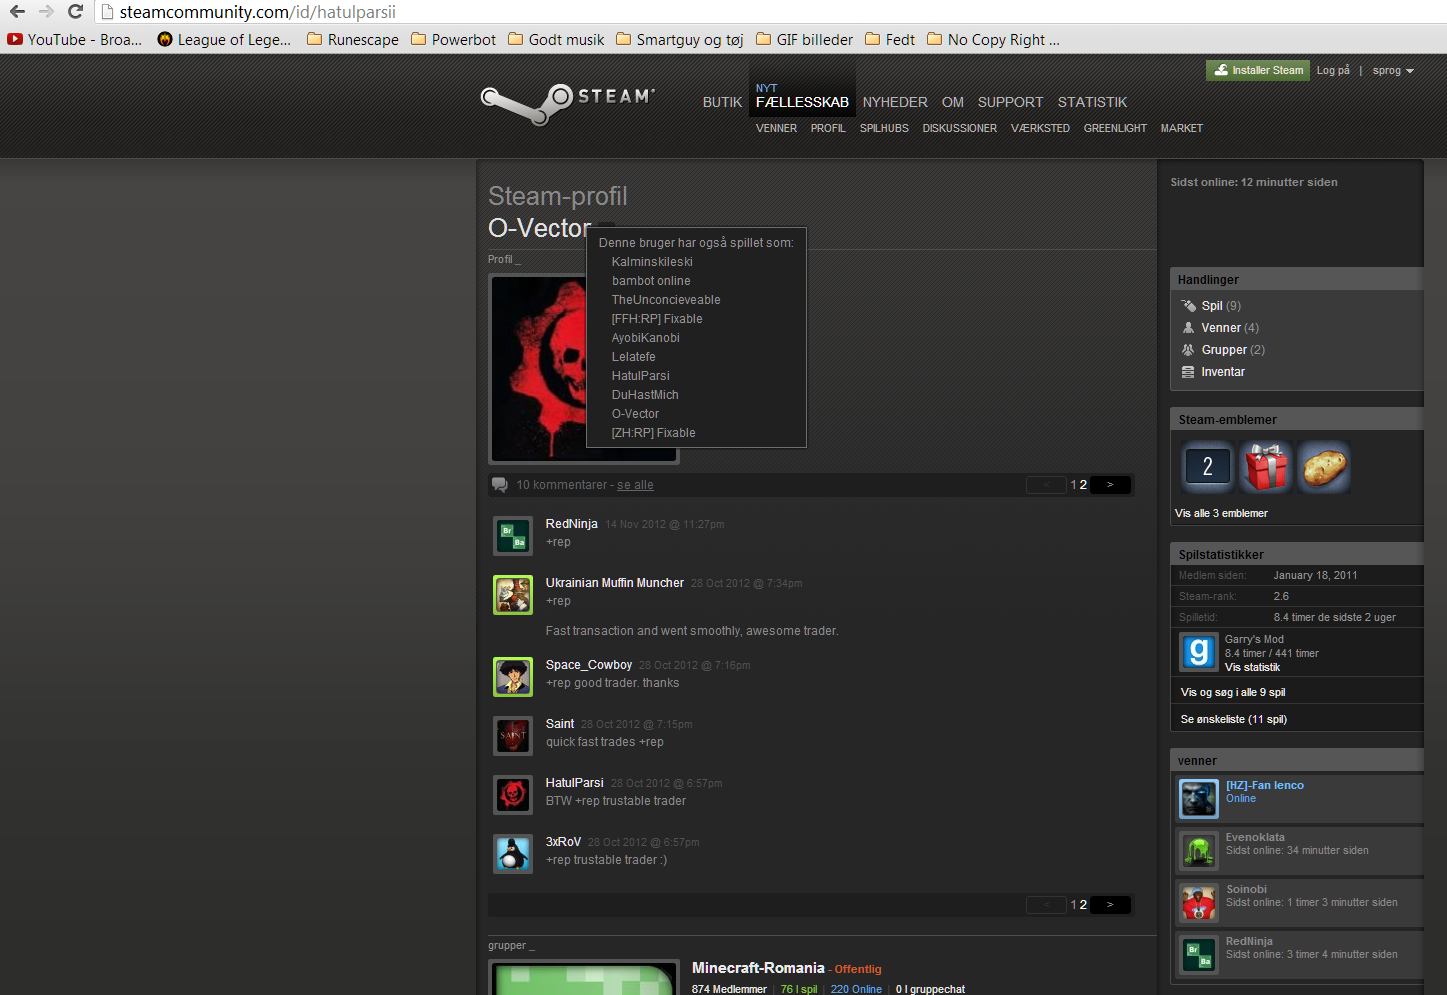The height and width of the screenshot is (995, 1447).
Task: Open the STATISTIK menu
Action: [1092, 102]
